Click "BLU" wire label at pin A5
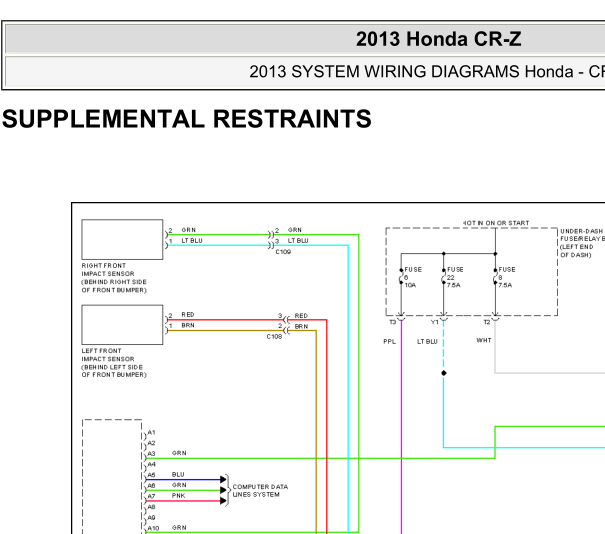The width and height of the screenshot is (605, 534). [178, 474]
